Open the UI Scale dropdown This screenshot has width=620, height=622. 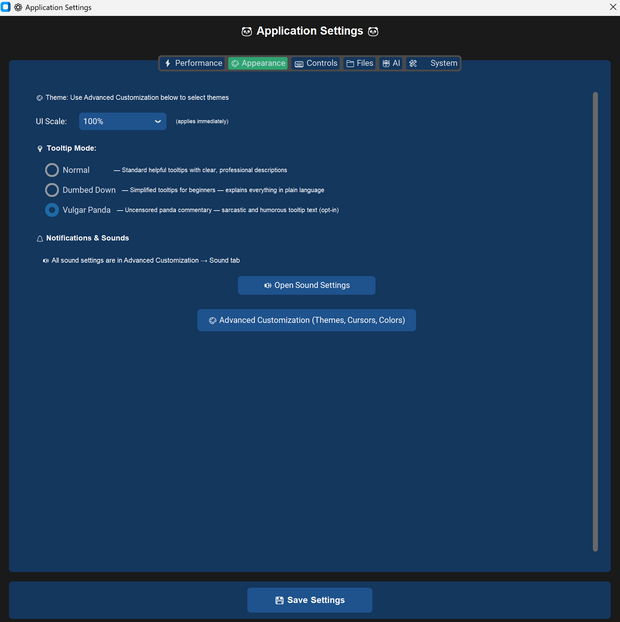(122, 121)
